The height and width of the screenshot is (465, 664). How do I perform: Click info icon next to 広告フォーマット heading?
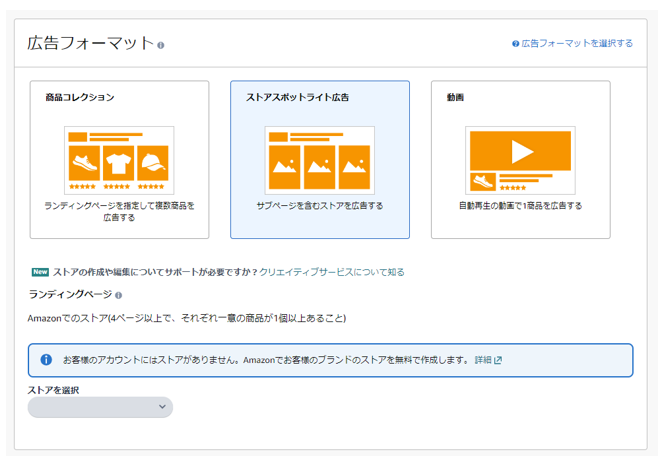160,45
